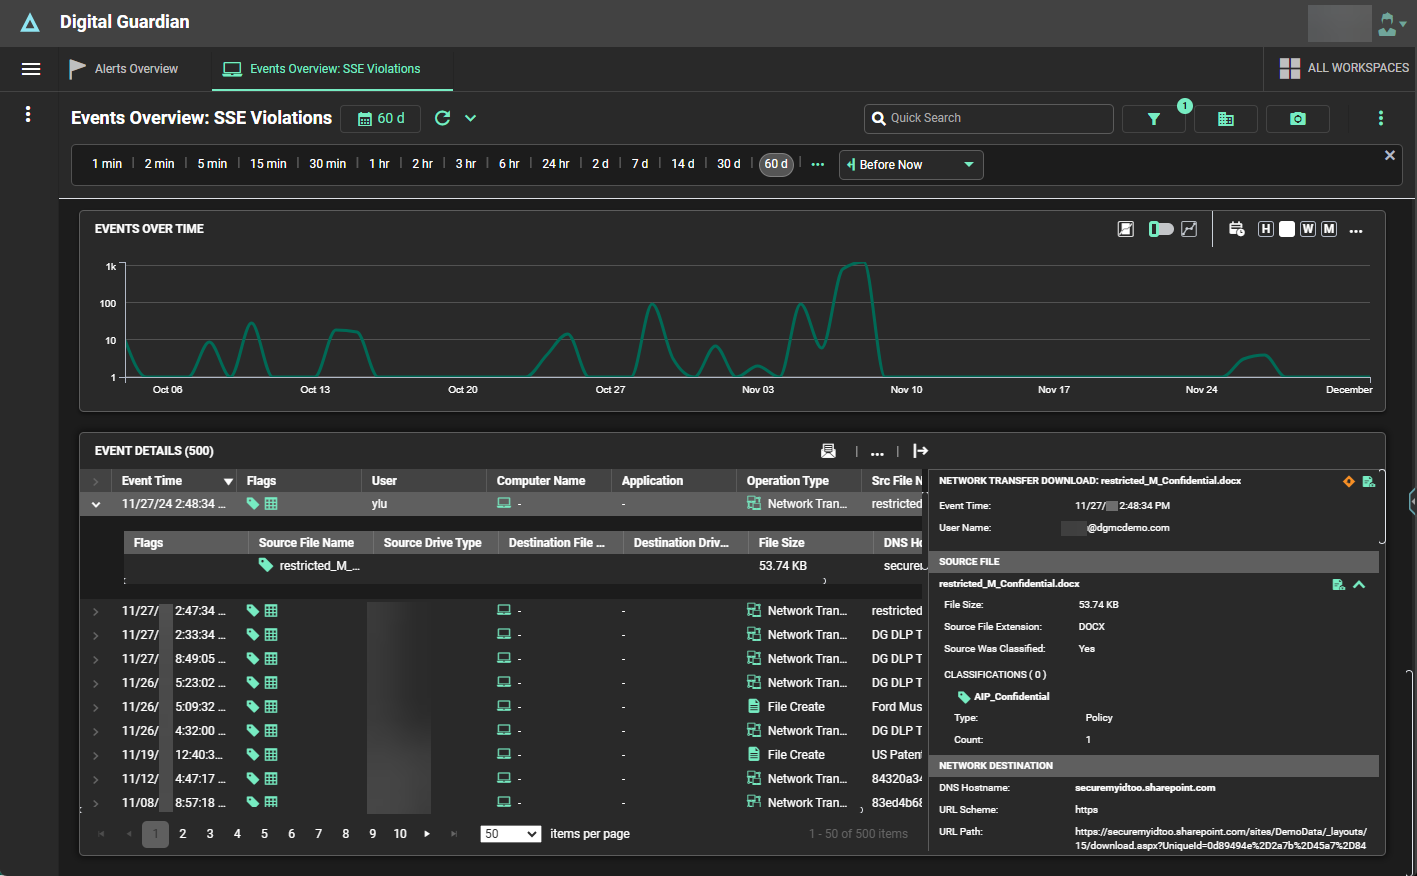This screenshot has width=1417, height=876.
Task: Click inside the Quick Search field
Action: 988,118
